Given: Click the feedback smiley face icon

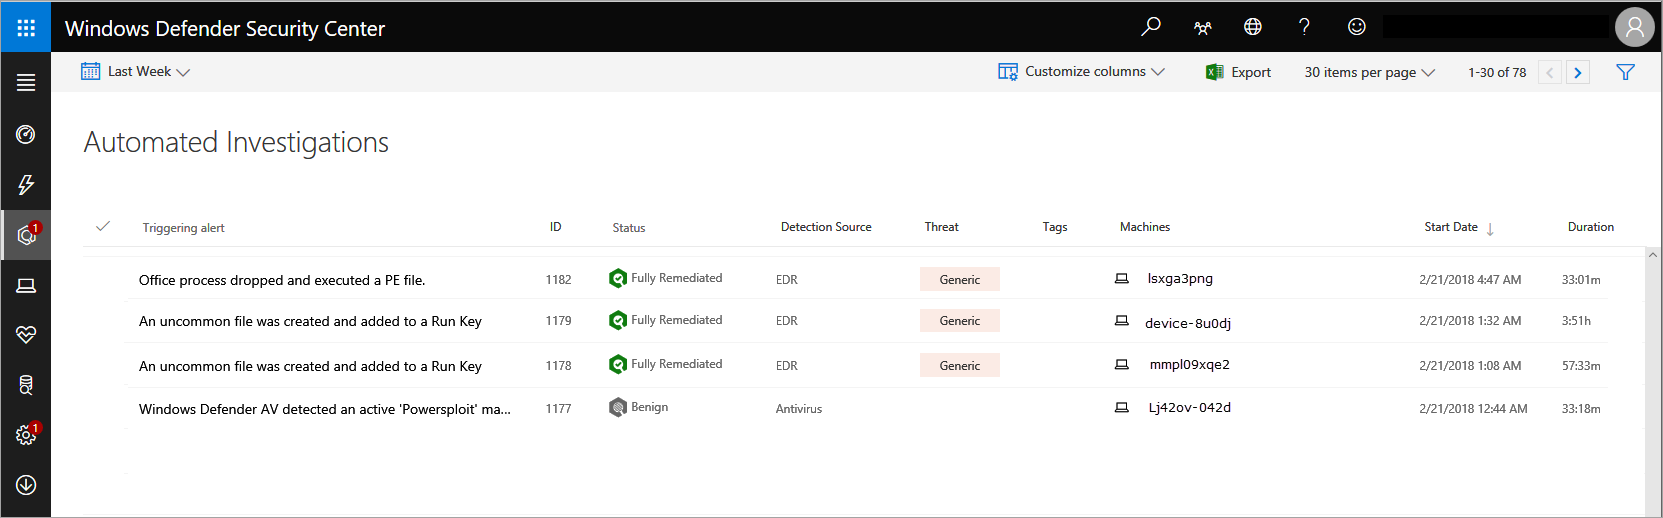Looking at the screenshot, I should pos(1356,27).
